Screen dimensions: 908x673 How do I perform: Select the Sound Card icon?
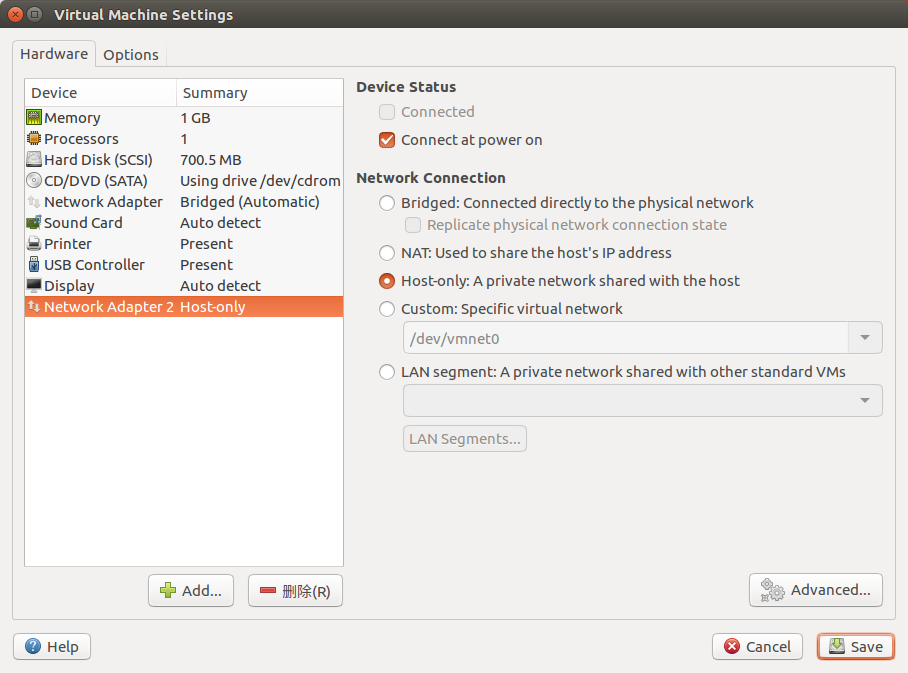(x=34, y=223)
